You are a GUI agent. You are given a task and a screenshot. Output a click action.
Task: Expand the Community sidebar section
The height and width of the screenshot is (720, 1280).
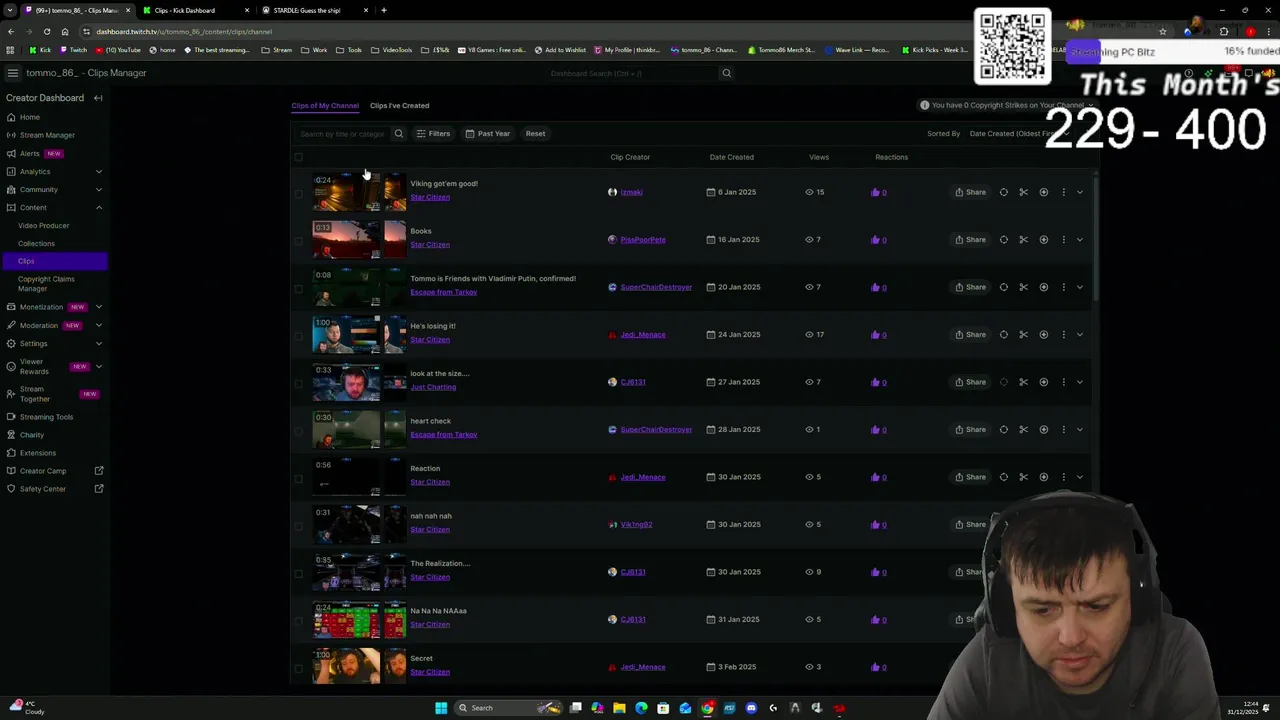pos(98,190)
